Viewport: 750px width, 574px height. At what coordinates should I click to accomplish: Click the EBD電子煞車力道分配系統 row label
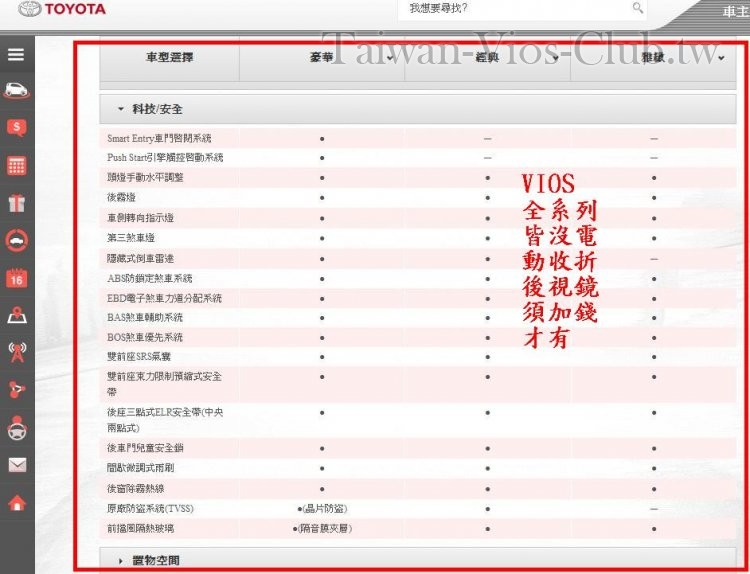[x=165, y=298]
